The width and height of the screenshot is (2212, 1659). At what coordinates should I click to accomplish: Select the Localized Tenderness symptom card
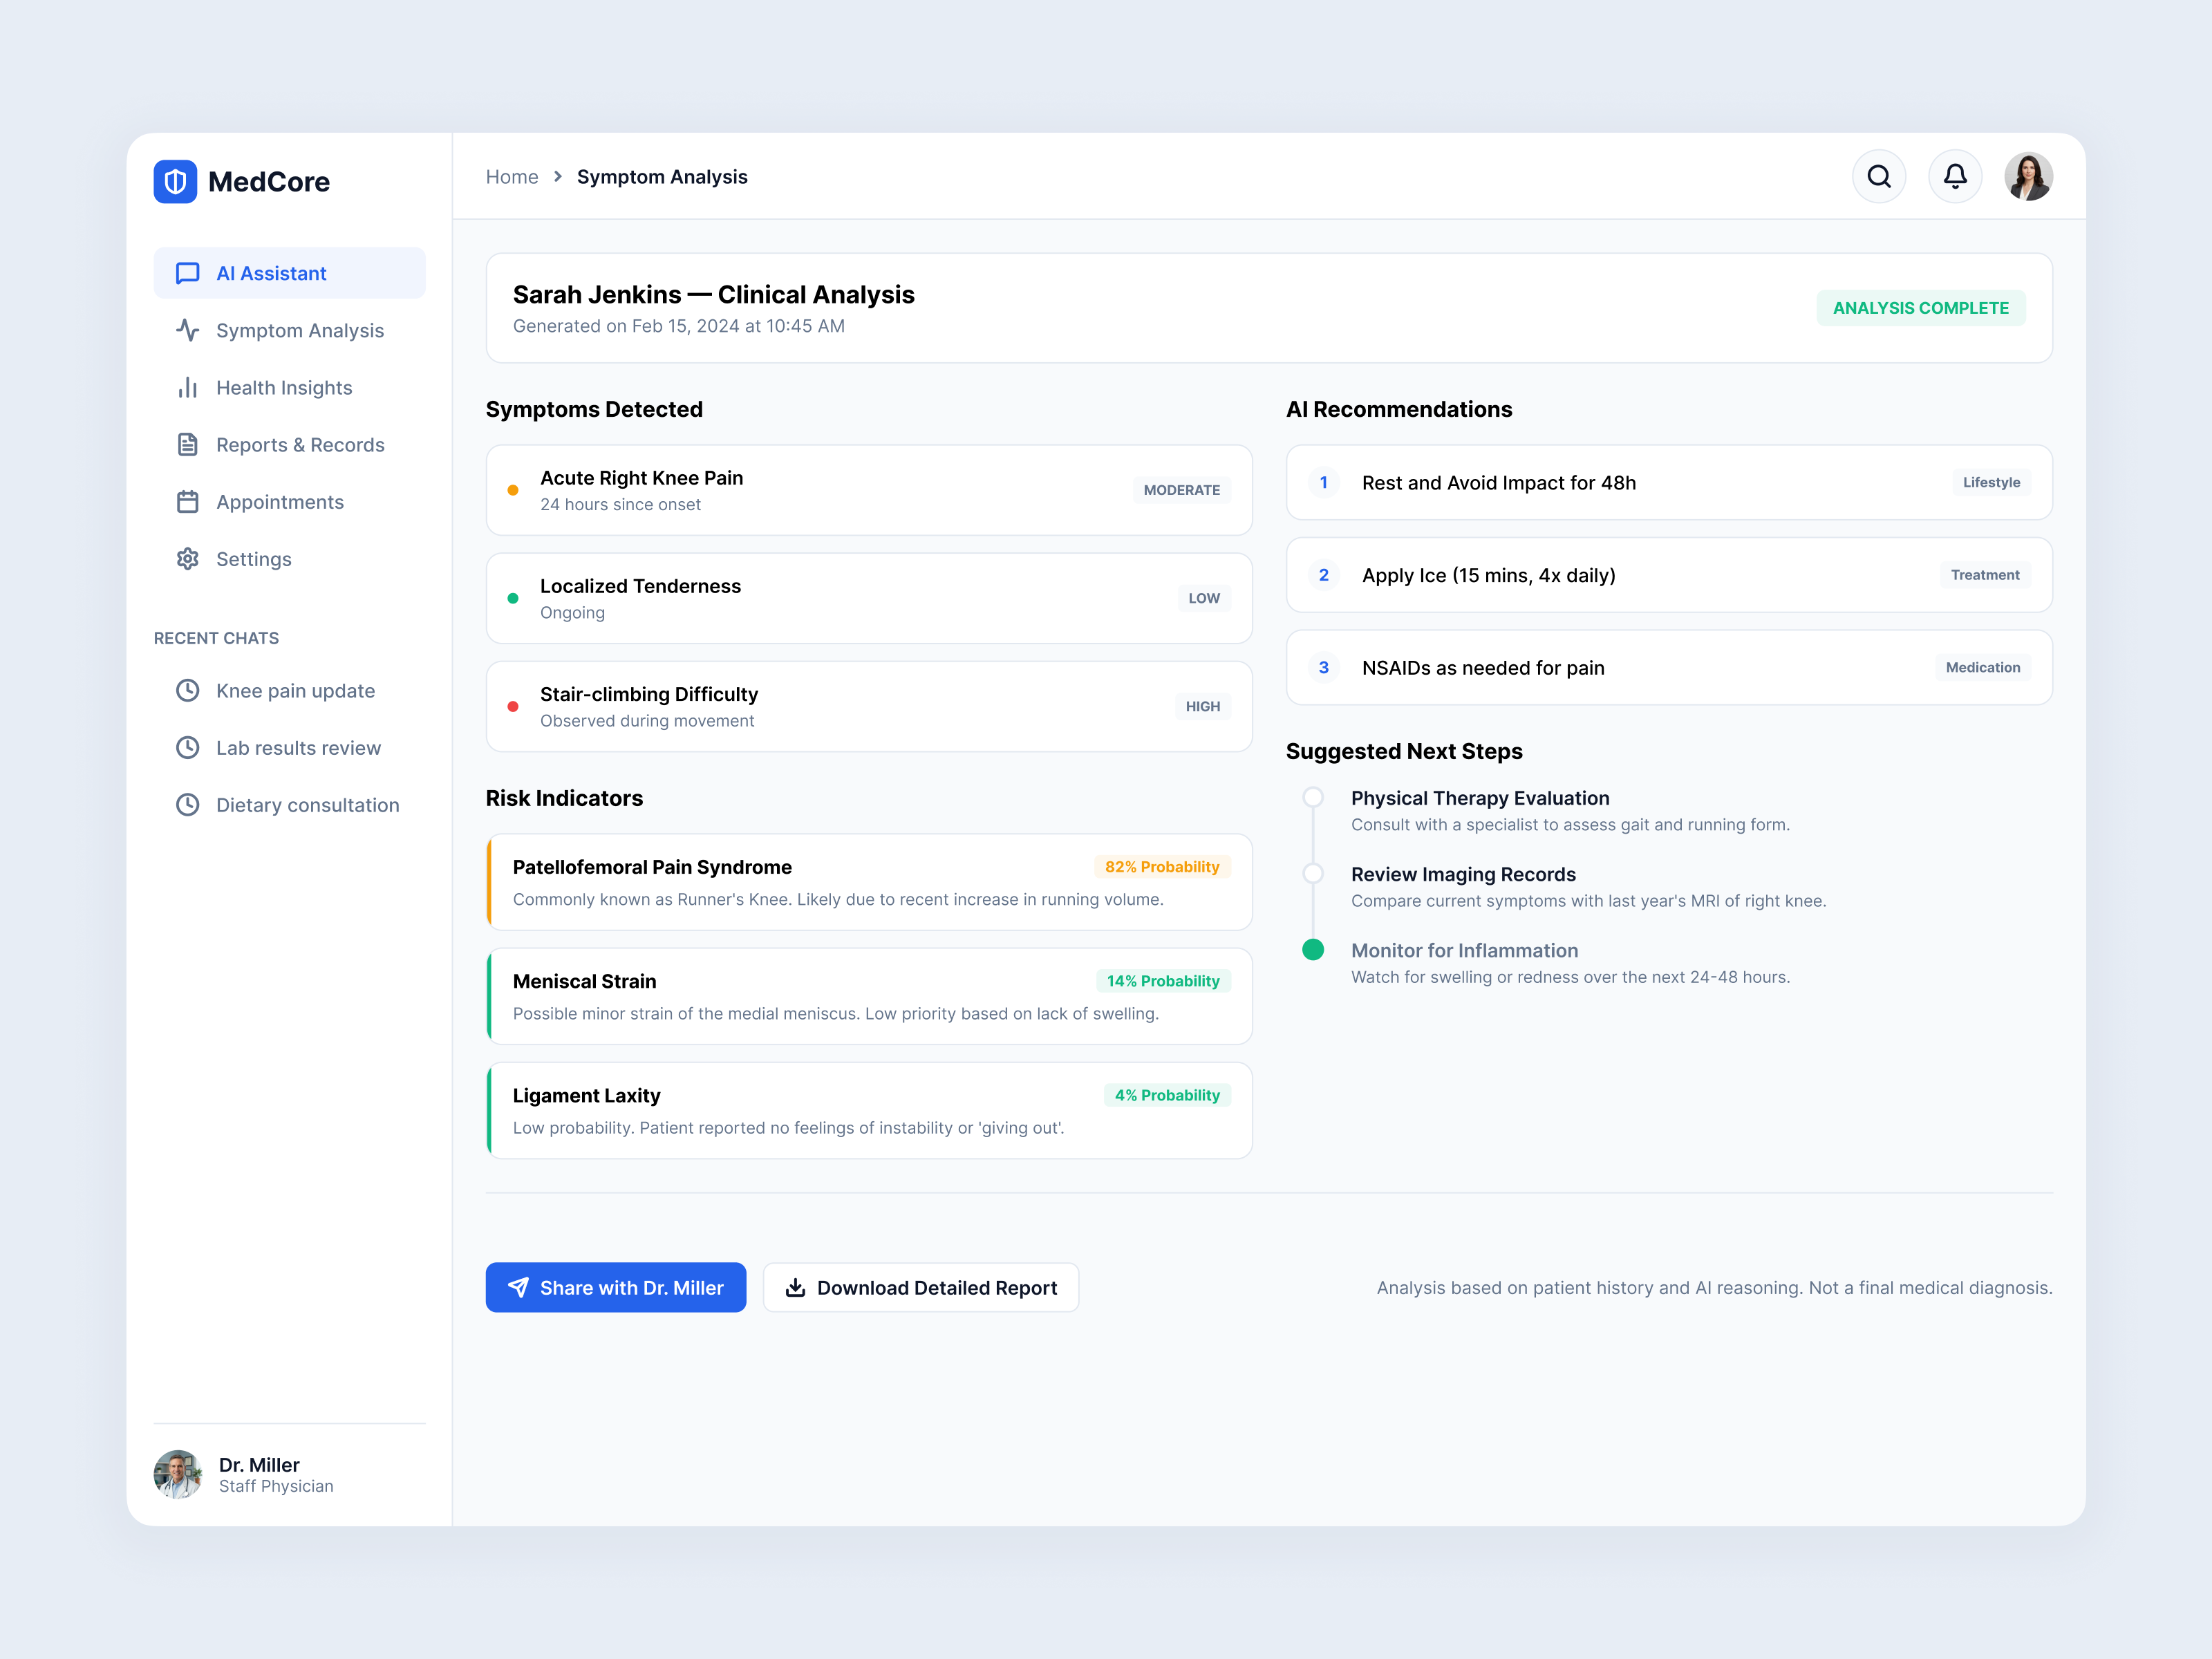point(869,598)
